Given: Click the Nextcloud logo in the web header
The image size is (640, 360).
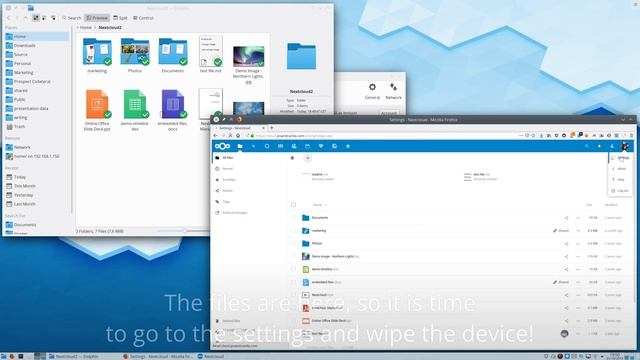Looking at the screenshot, I should pos(222,146).
